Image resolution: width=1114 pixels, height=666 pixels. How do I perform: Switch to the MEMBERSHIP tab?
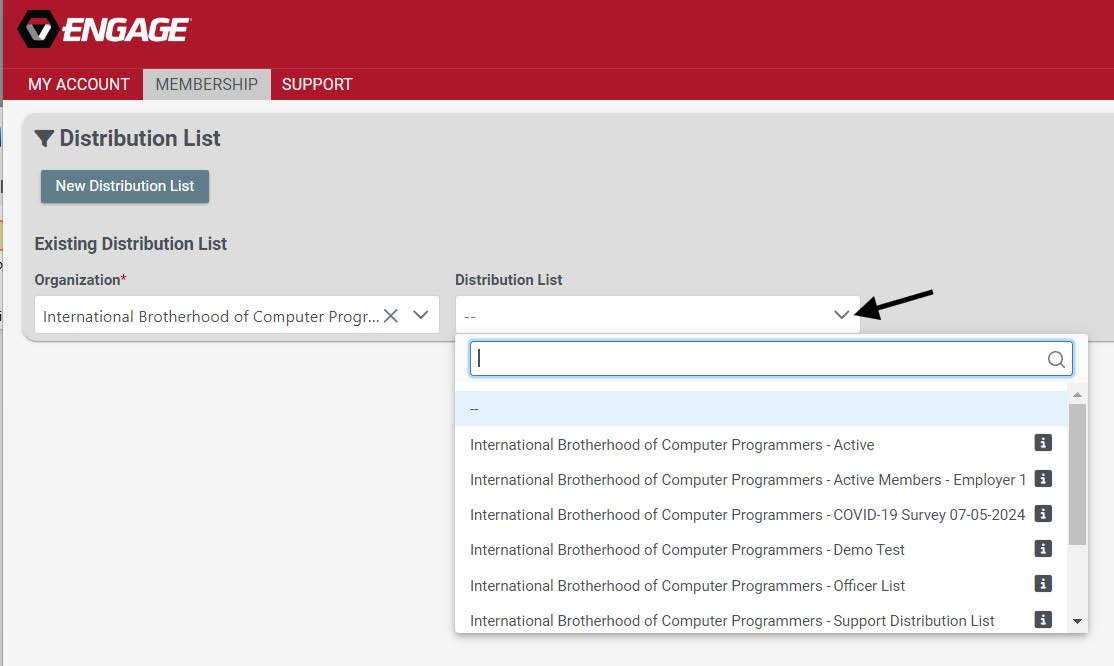(207, 84)
